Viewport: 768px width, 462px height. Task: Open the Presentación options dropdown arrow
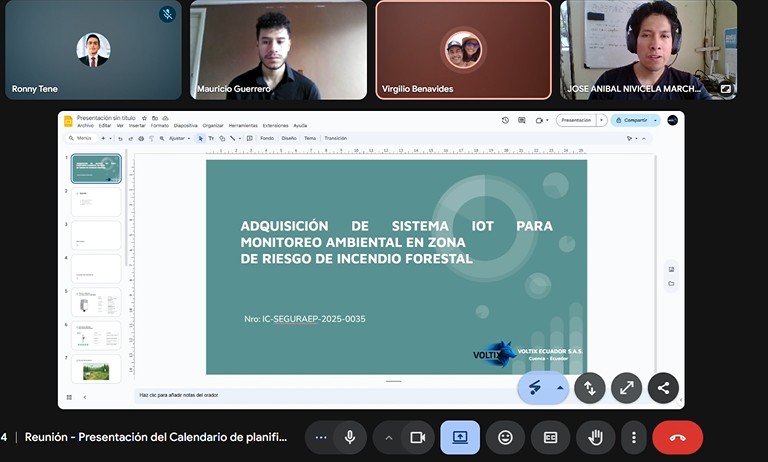(x=601, y=120)
